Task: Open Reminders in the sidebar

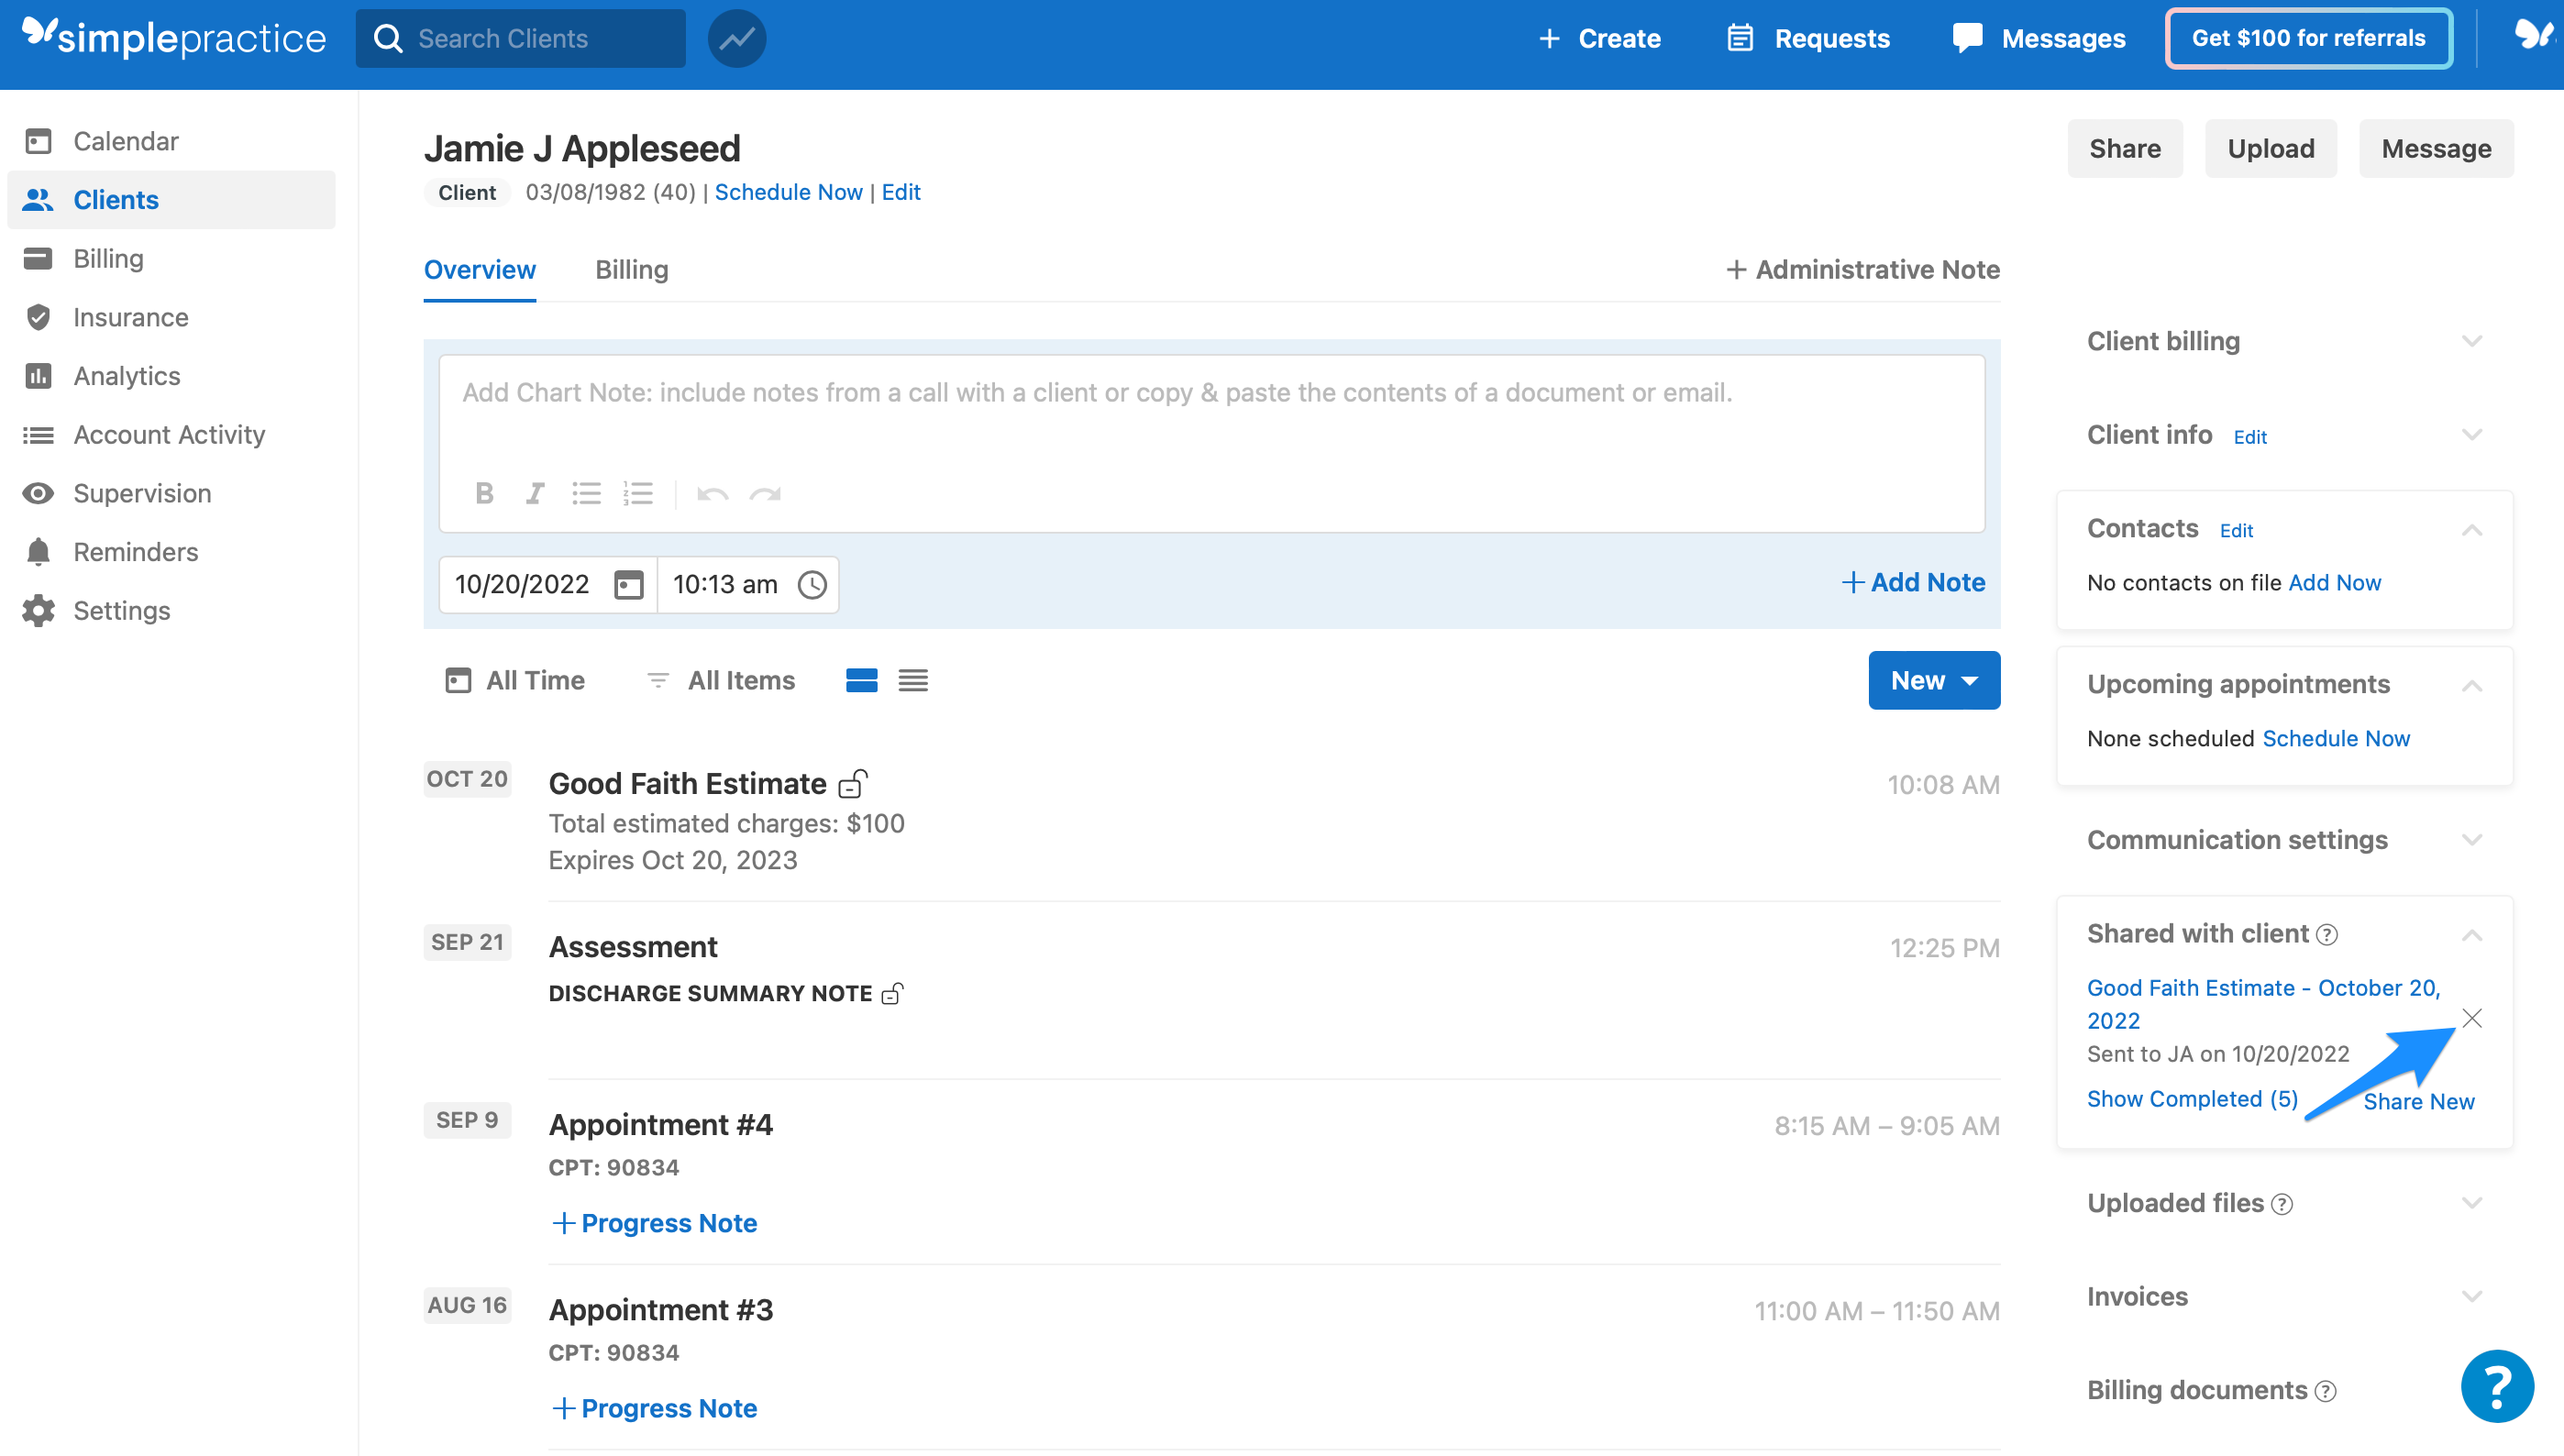Action: coord(172,552)
